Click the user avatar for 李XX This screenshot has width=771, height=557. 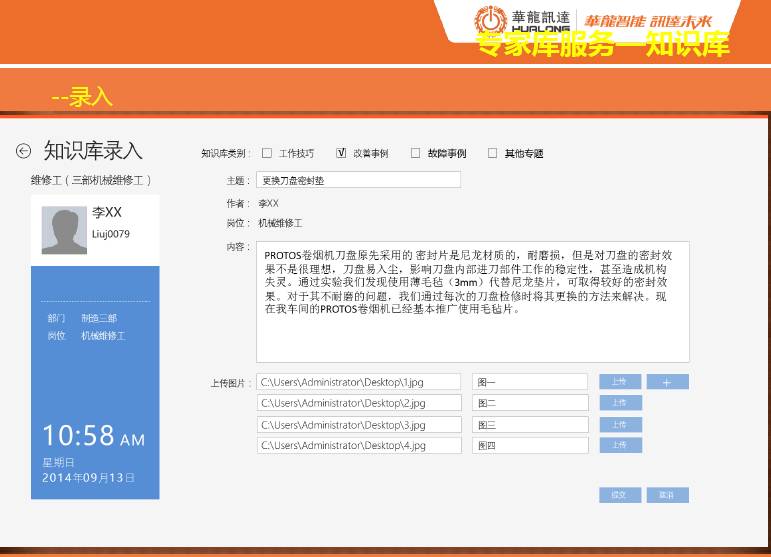64,230
